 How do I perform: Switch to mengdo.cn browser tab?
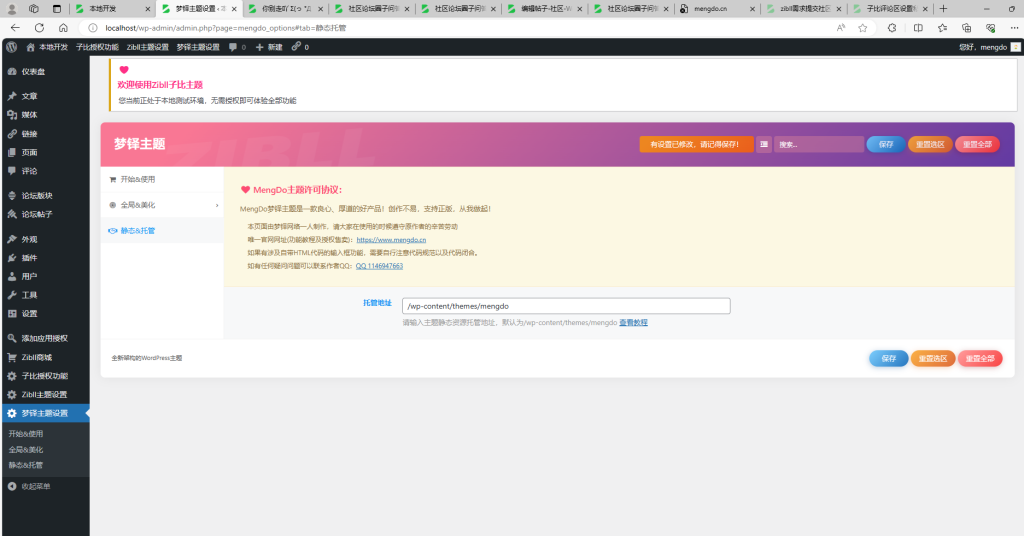pos(710,8)
